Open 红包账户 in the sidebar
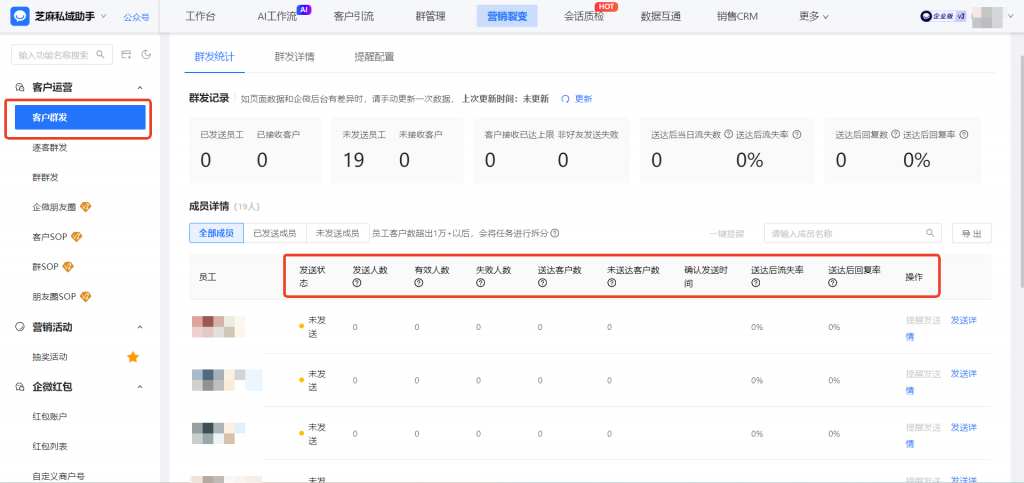The image size is (1024, 483). [50, 416]
